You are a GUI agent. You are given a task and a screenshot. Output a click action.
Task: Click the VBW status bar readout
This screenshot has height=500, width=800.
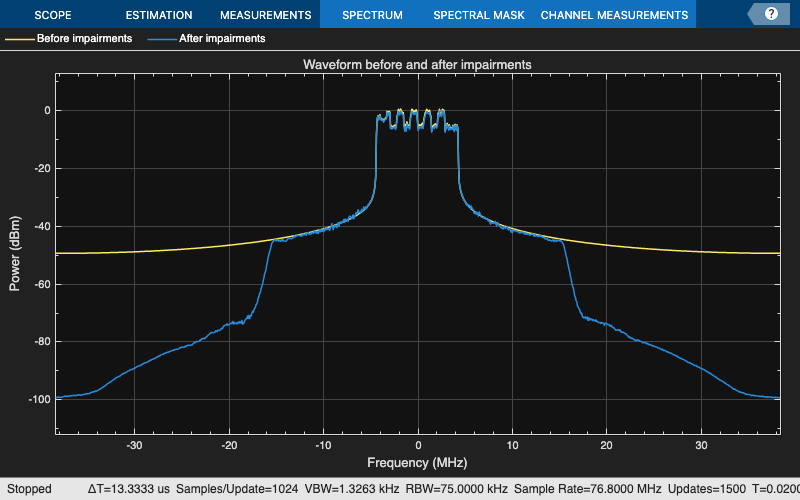pos(352,489)
